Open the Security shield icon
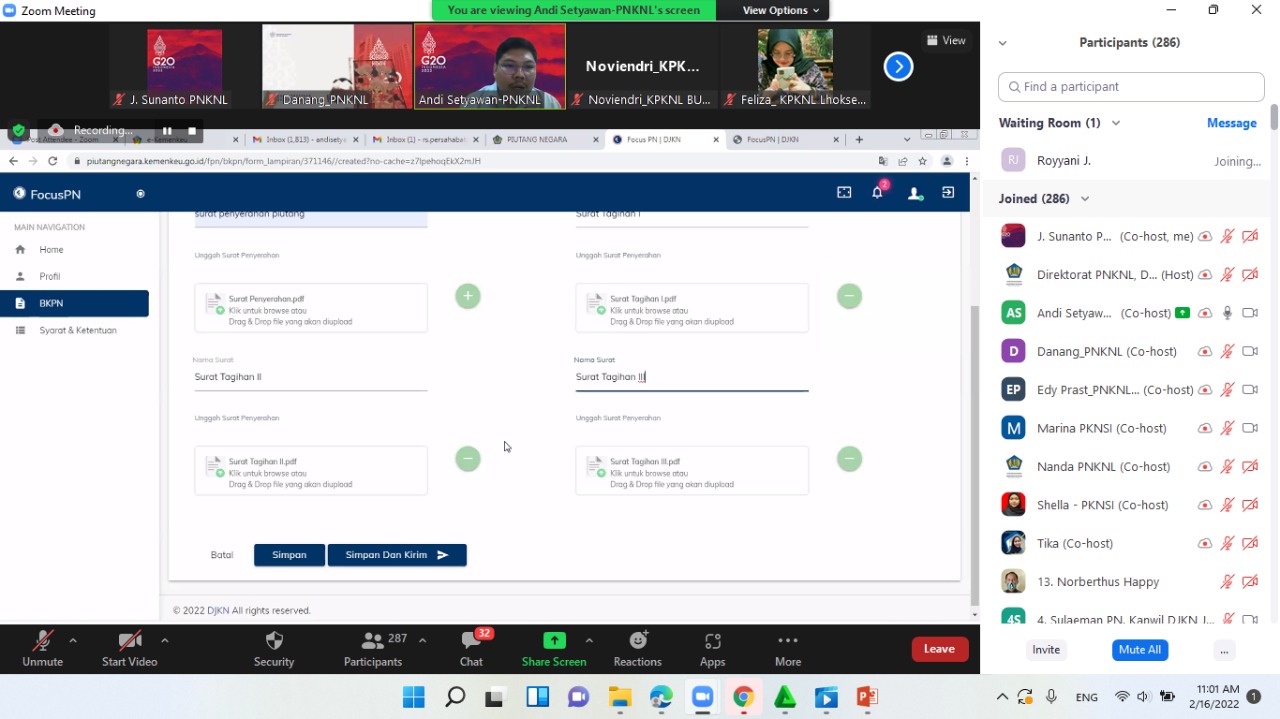 [274, 642]
